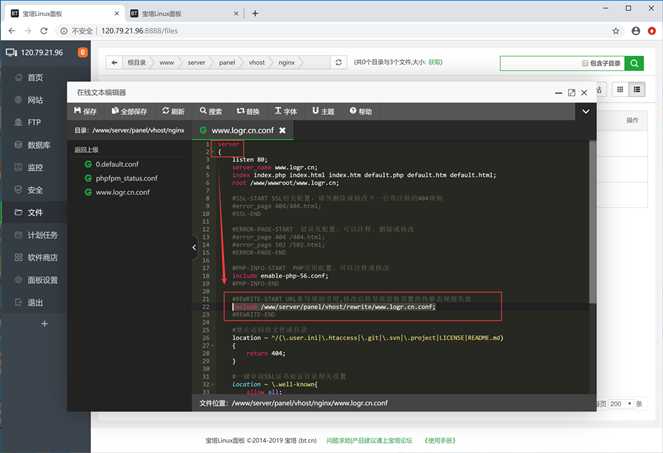Screen dimensions: 663x453
Task: Maximize the online text editor dialog
Action: click(x=571, y=93)
